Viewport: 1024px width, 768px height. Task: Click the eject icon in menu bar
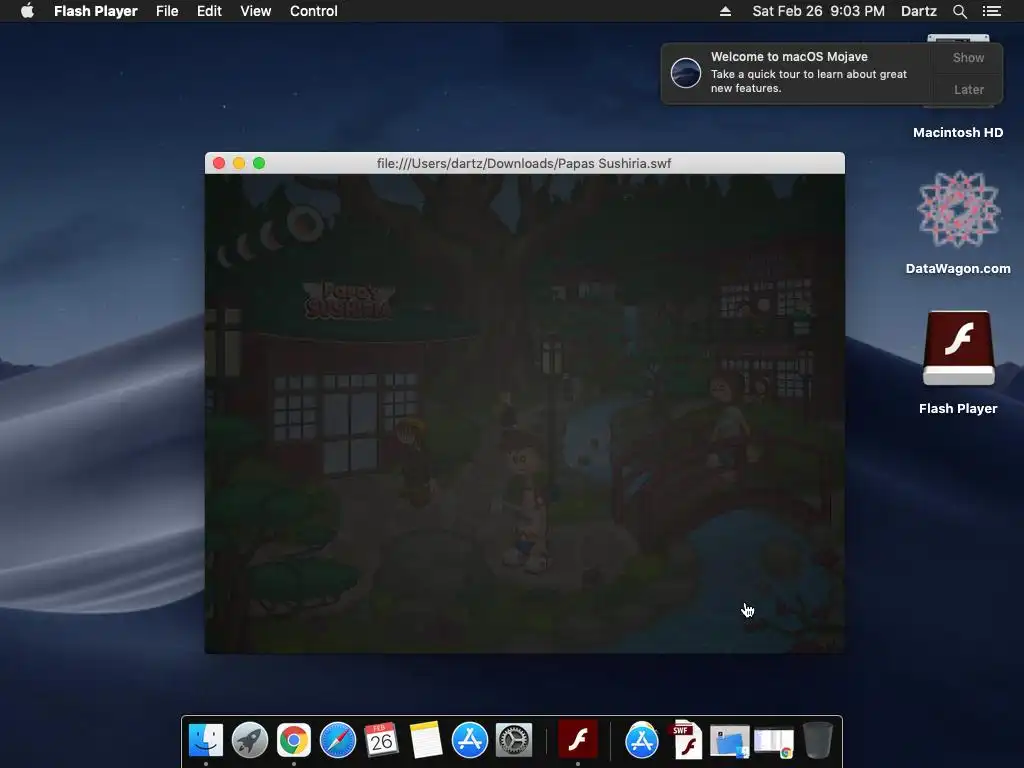coord(726,11)
